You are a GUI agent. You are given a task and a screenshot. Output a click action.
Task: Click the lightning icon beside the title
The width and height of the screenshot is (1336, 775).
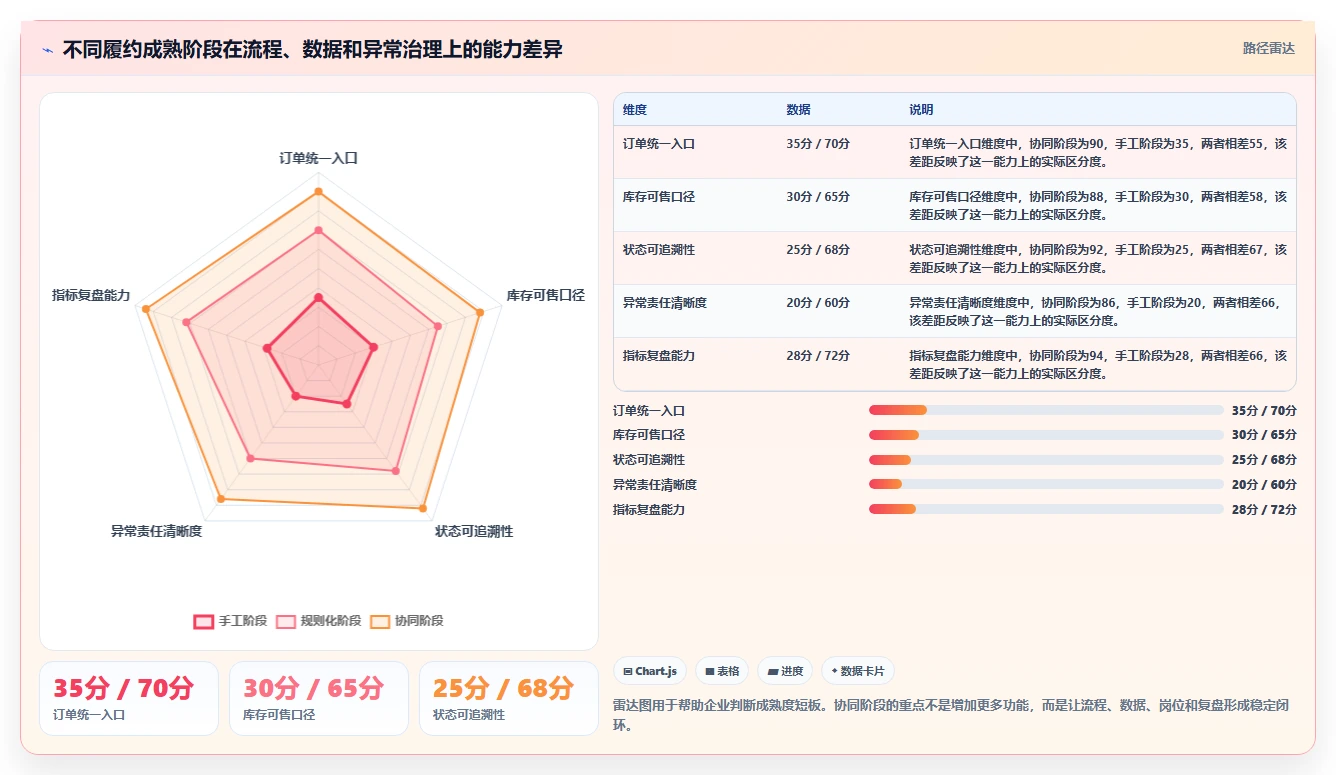[x=48, y=50]
